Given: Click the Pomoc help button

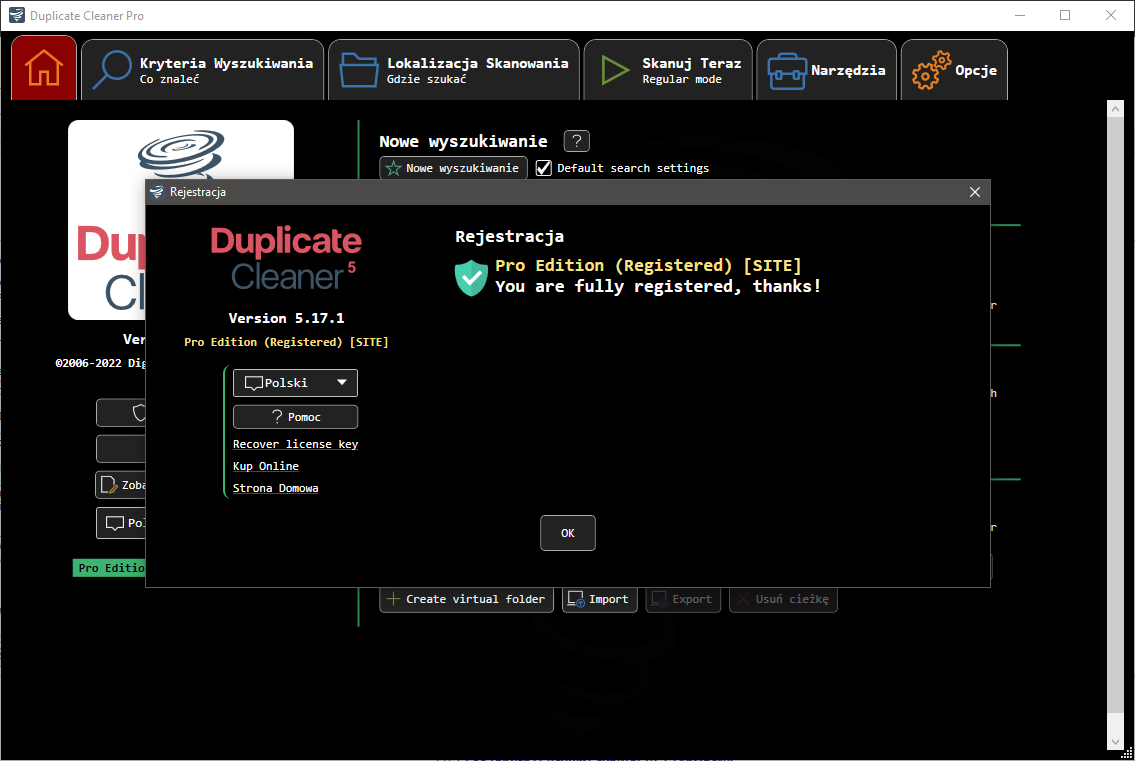Looking at the screenshot, I should click(x=295, y=417).
